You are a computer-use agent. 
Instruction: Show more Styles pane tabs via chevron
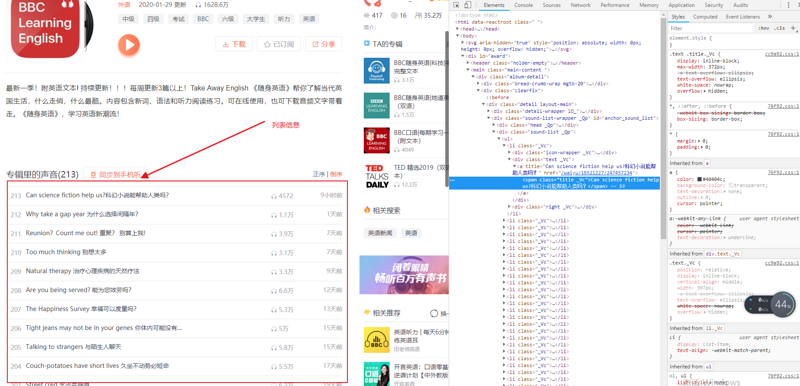point(769,17)
